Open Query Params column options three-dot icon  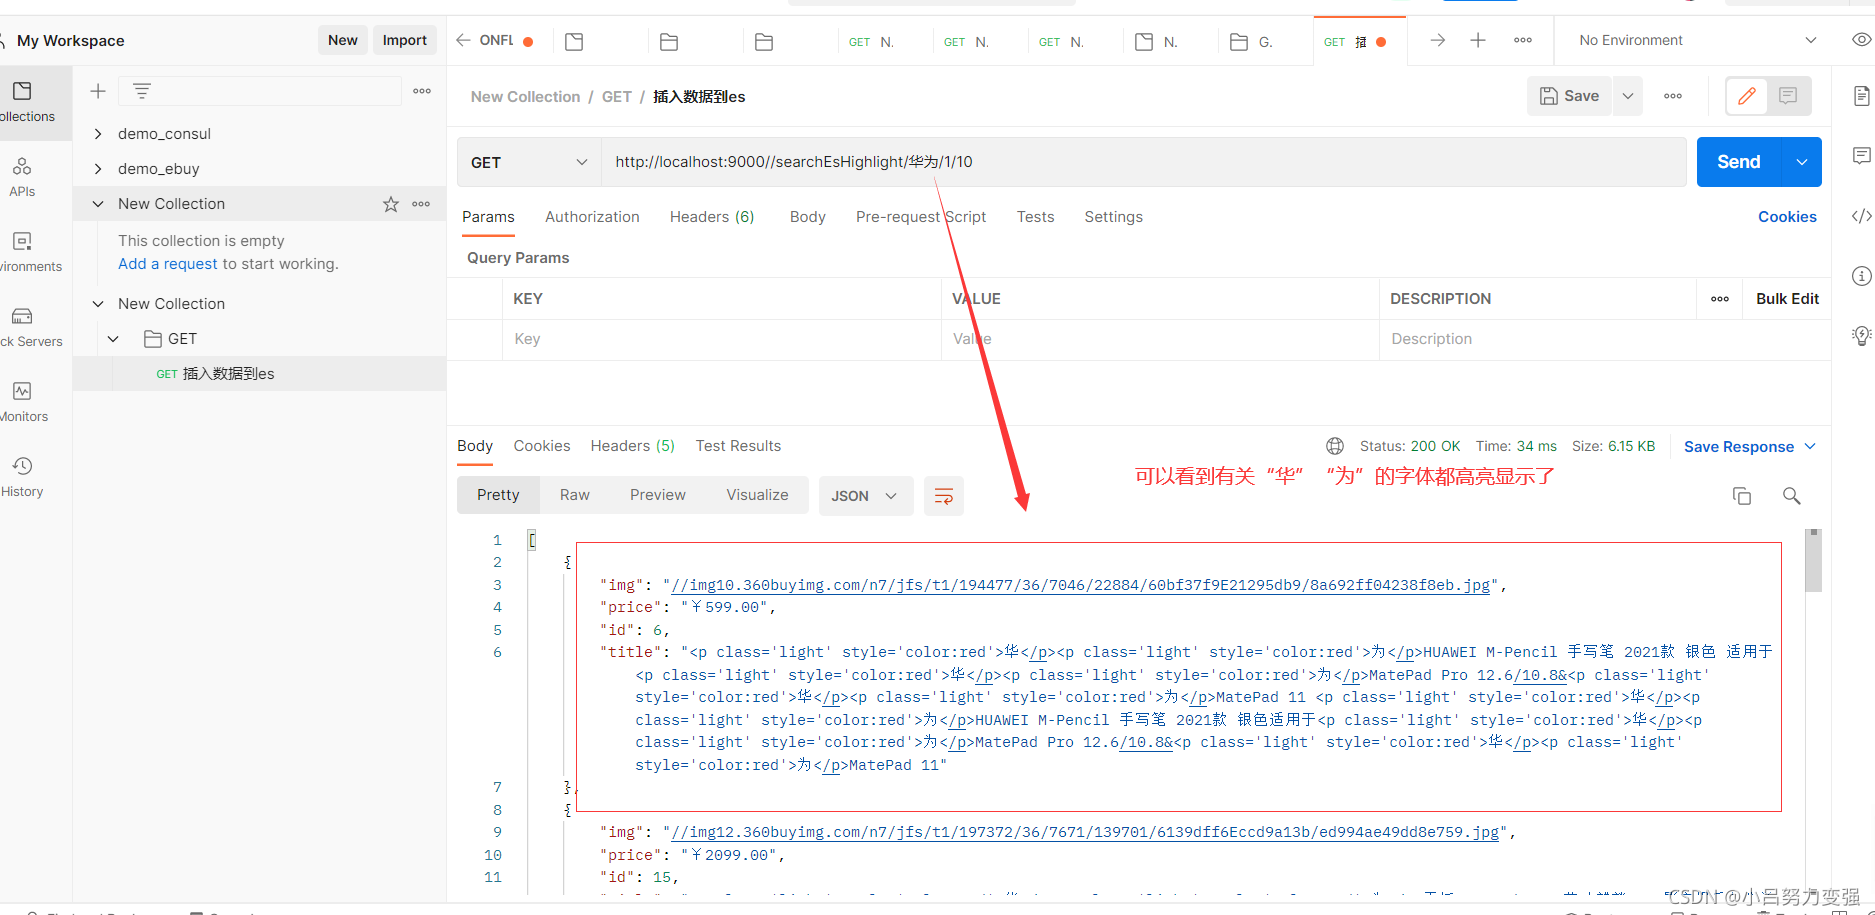(x=1720, y=299)
